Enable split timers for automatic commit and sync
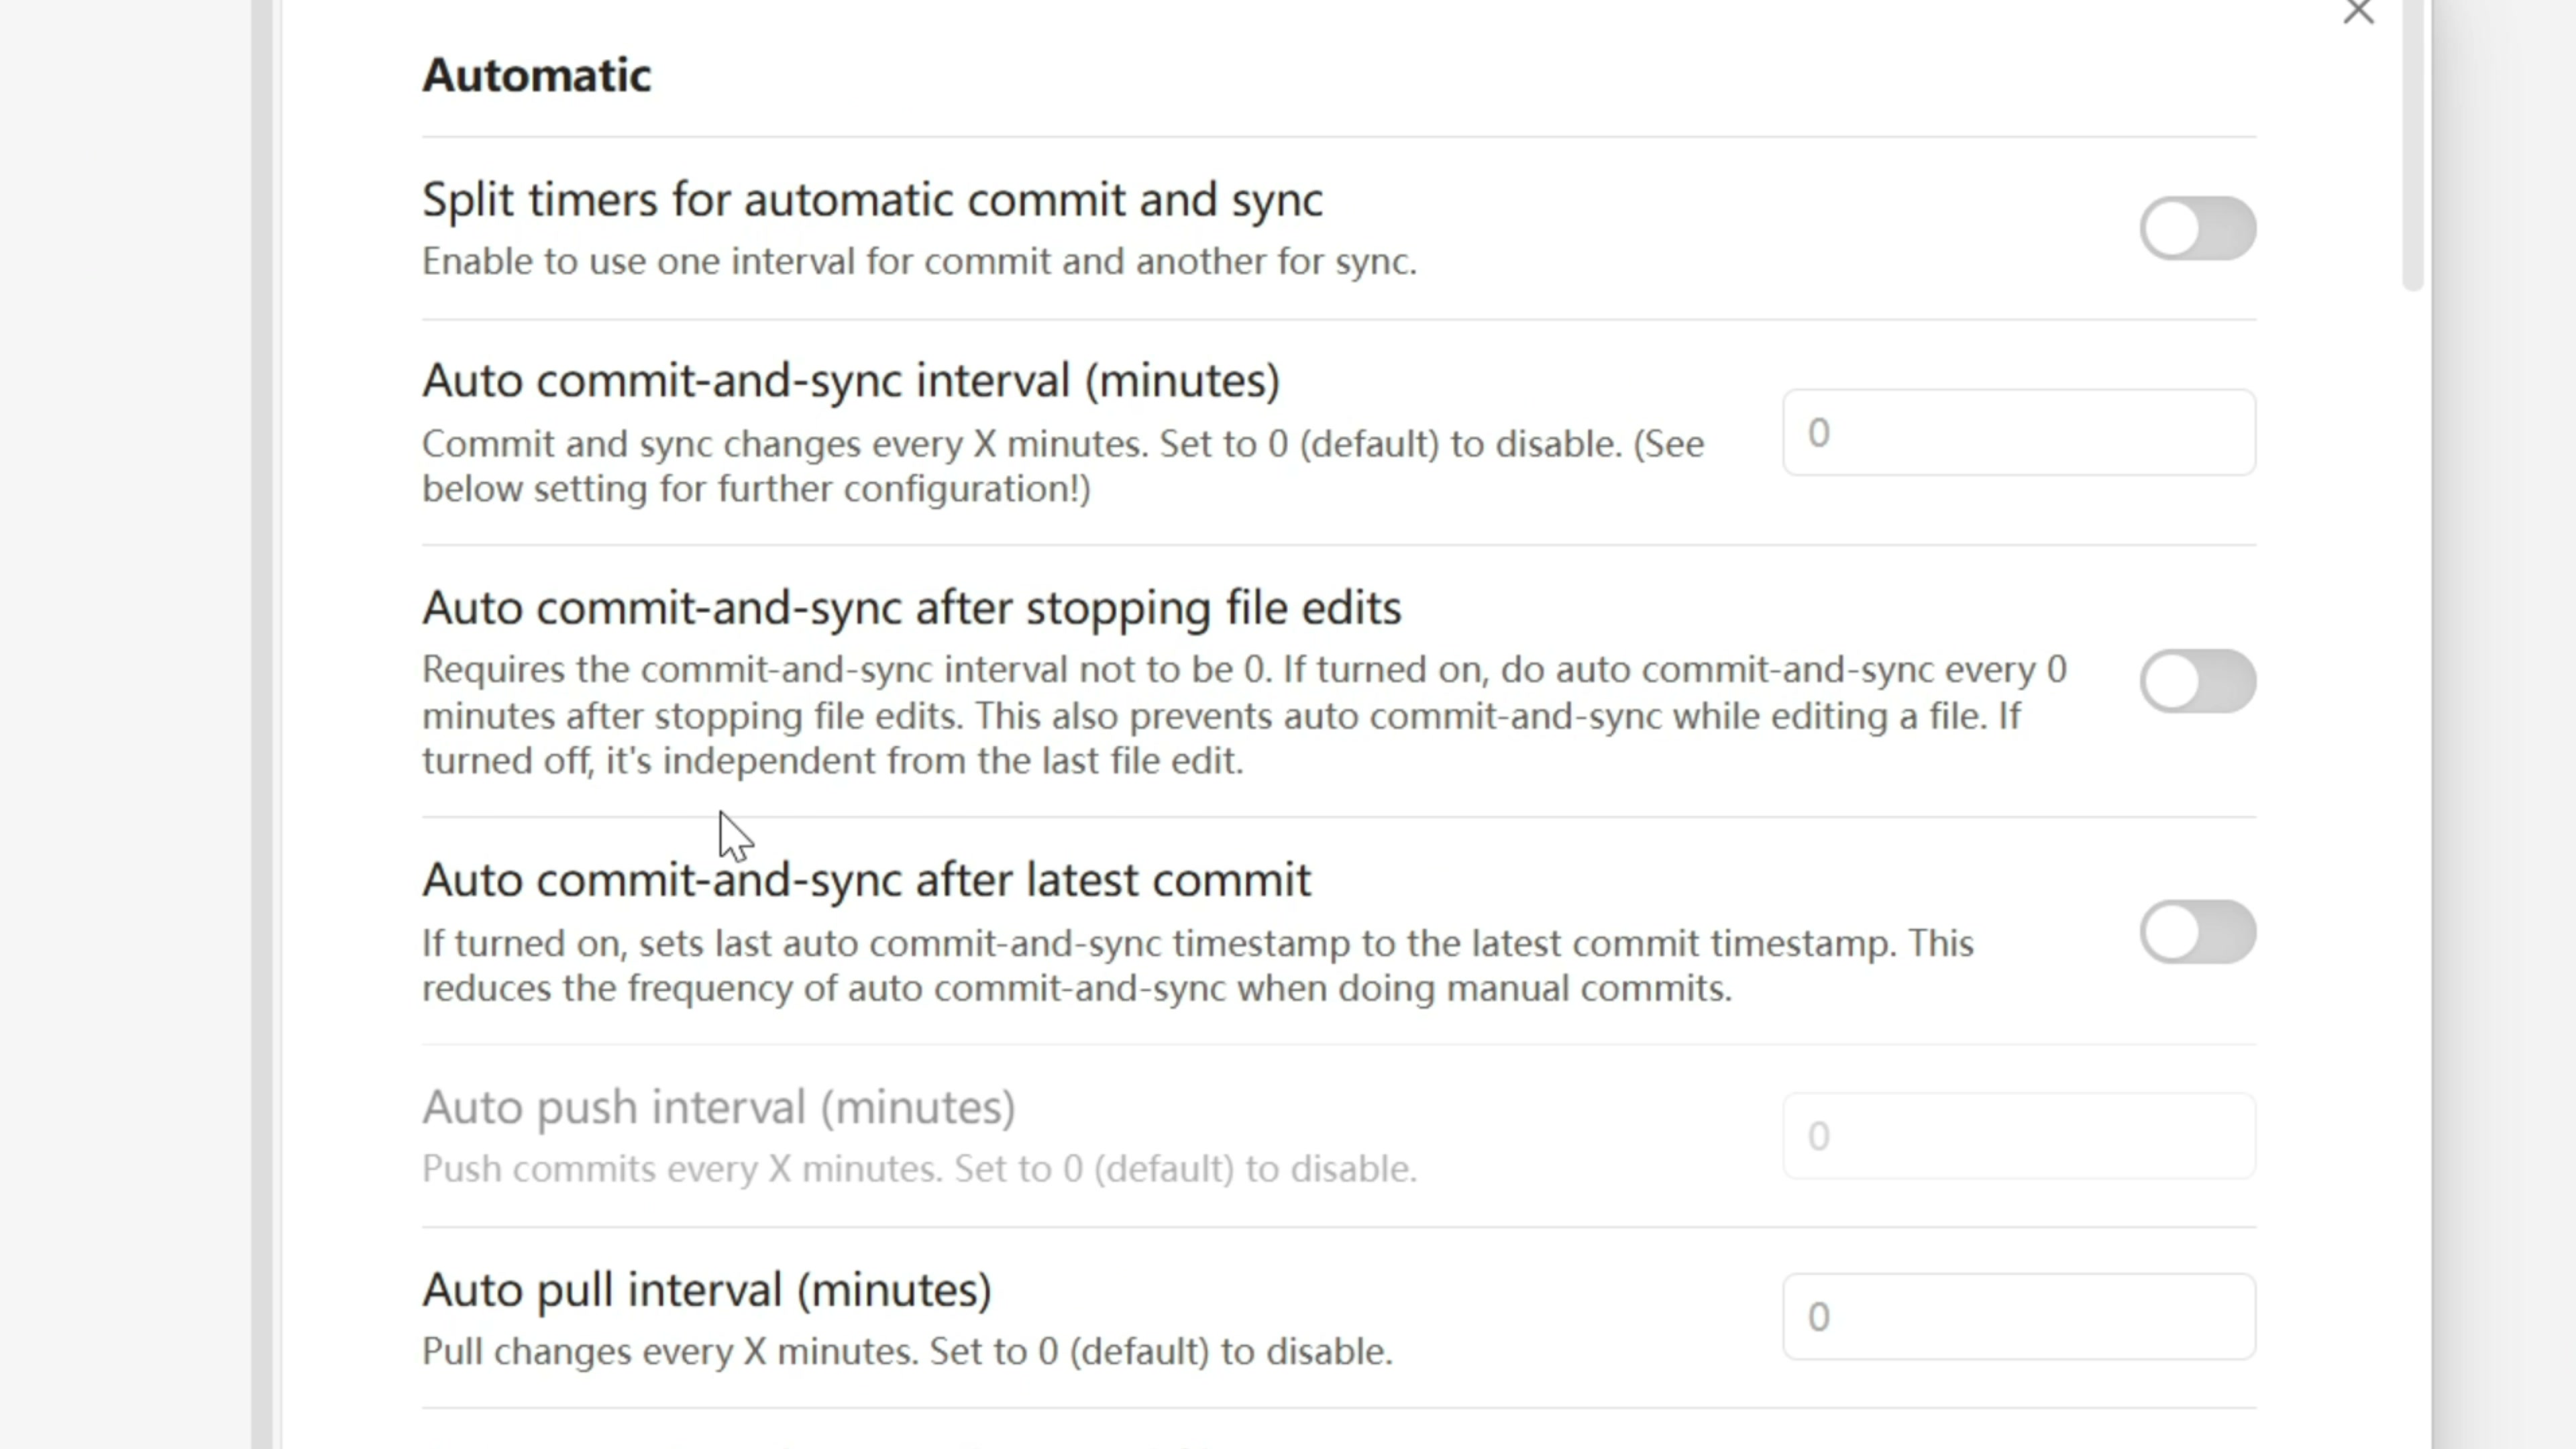This screenshot has height=1449, width=2576. pos(2197,229)
